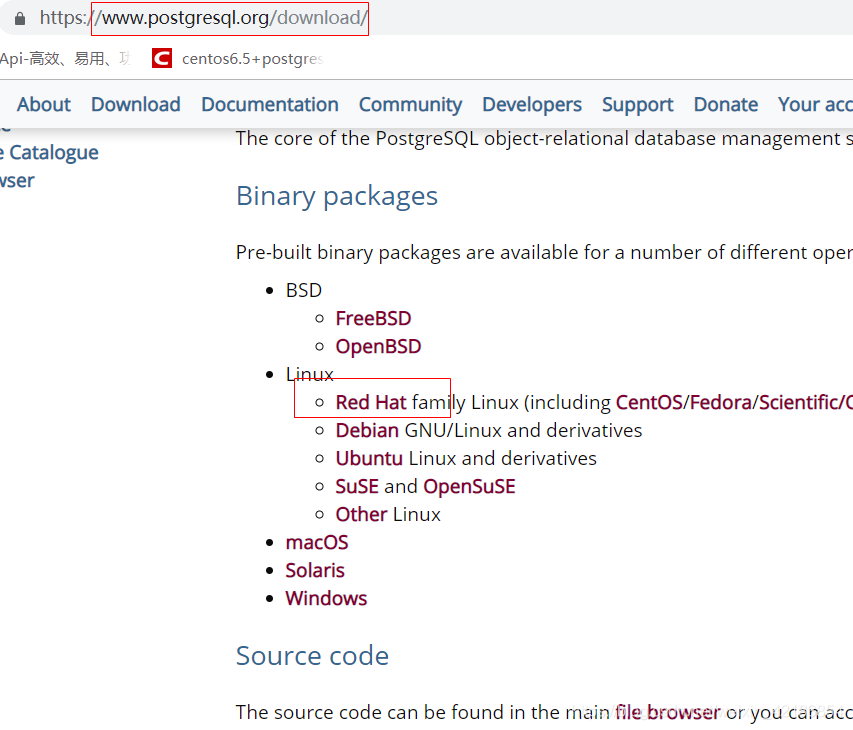Open the Donate page link
The width and height of the screenshot is (853, 730).
(x=726, y=104)
